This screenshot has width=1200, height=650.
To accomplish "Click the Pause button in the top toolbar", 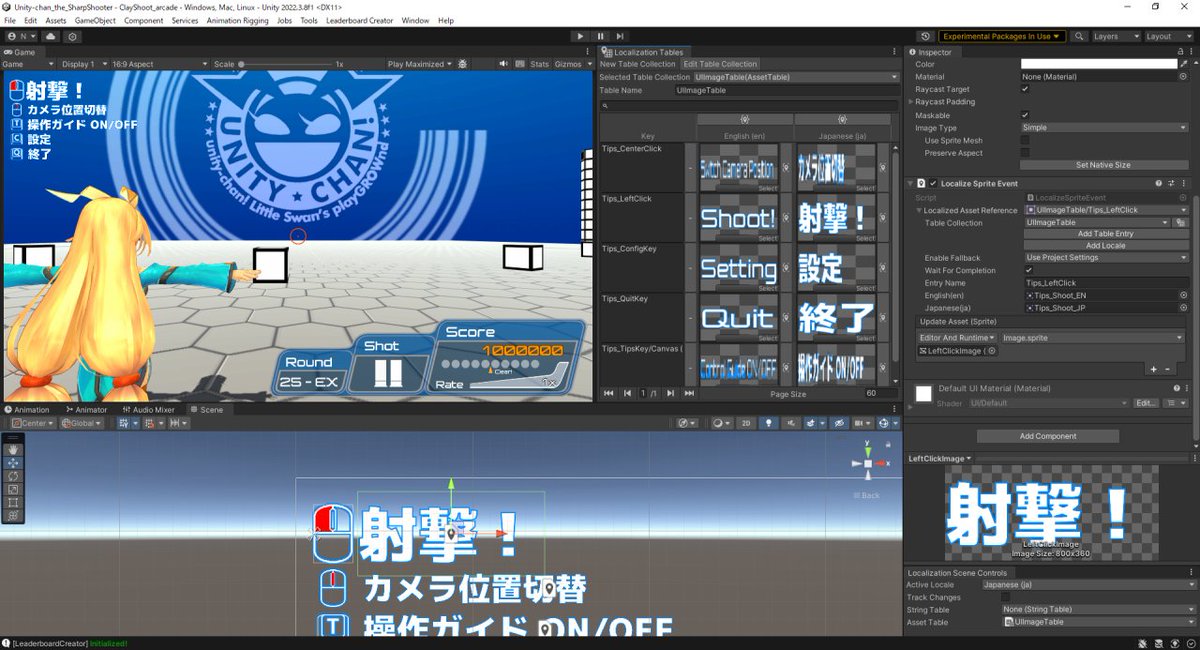I will [600, 36].
